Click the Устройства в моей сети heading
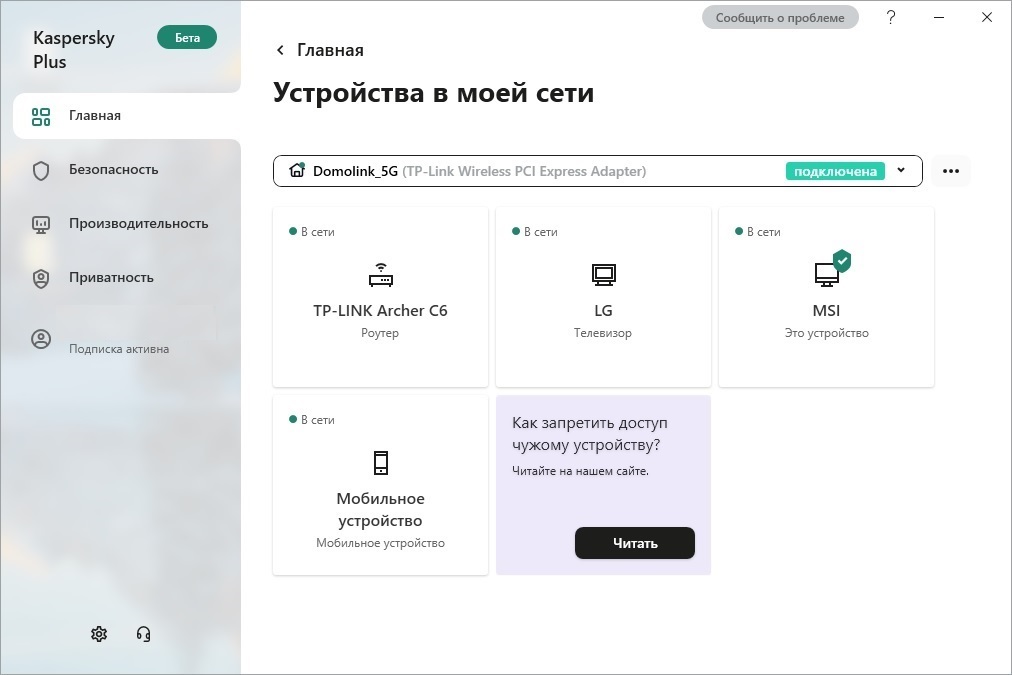 [434, 93]
